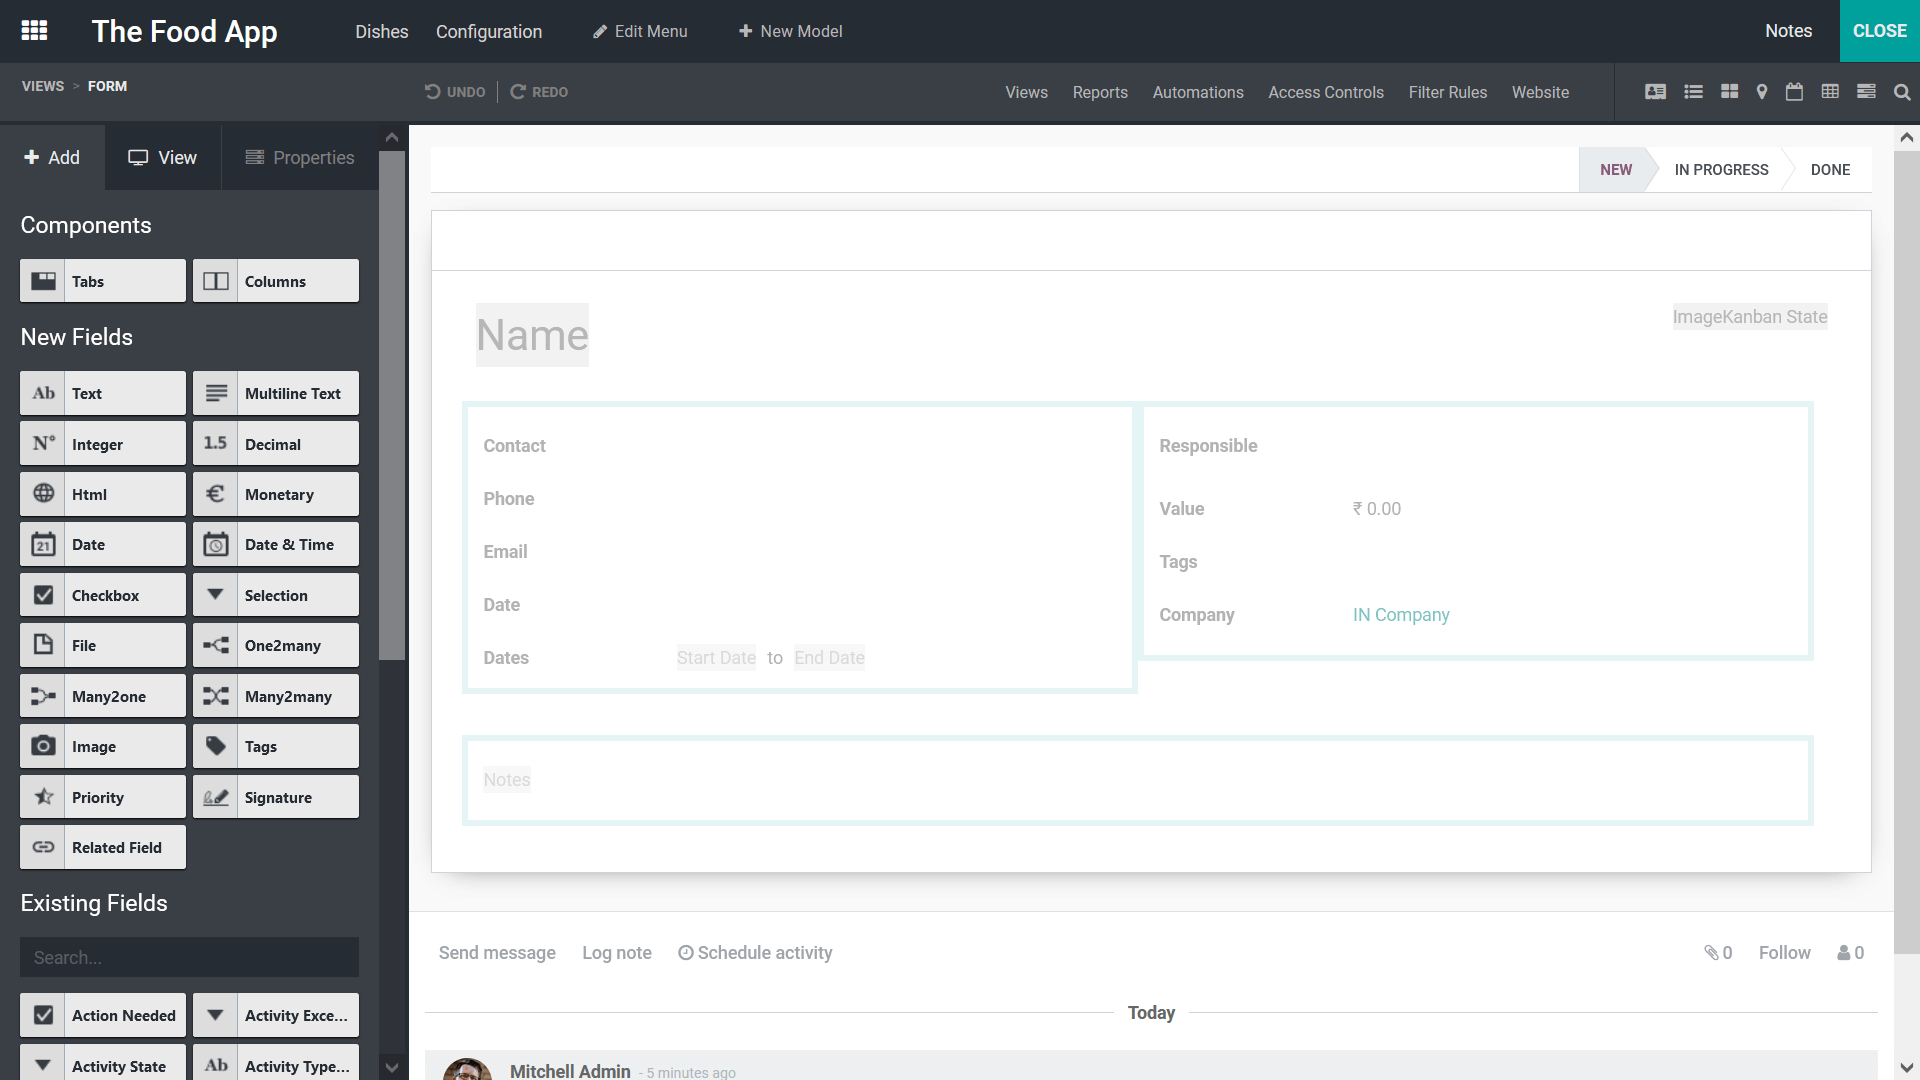
Task: Select the Monetary field type
Action: [x=276, y=494]
